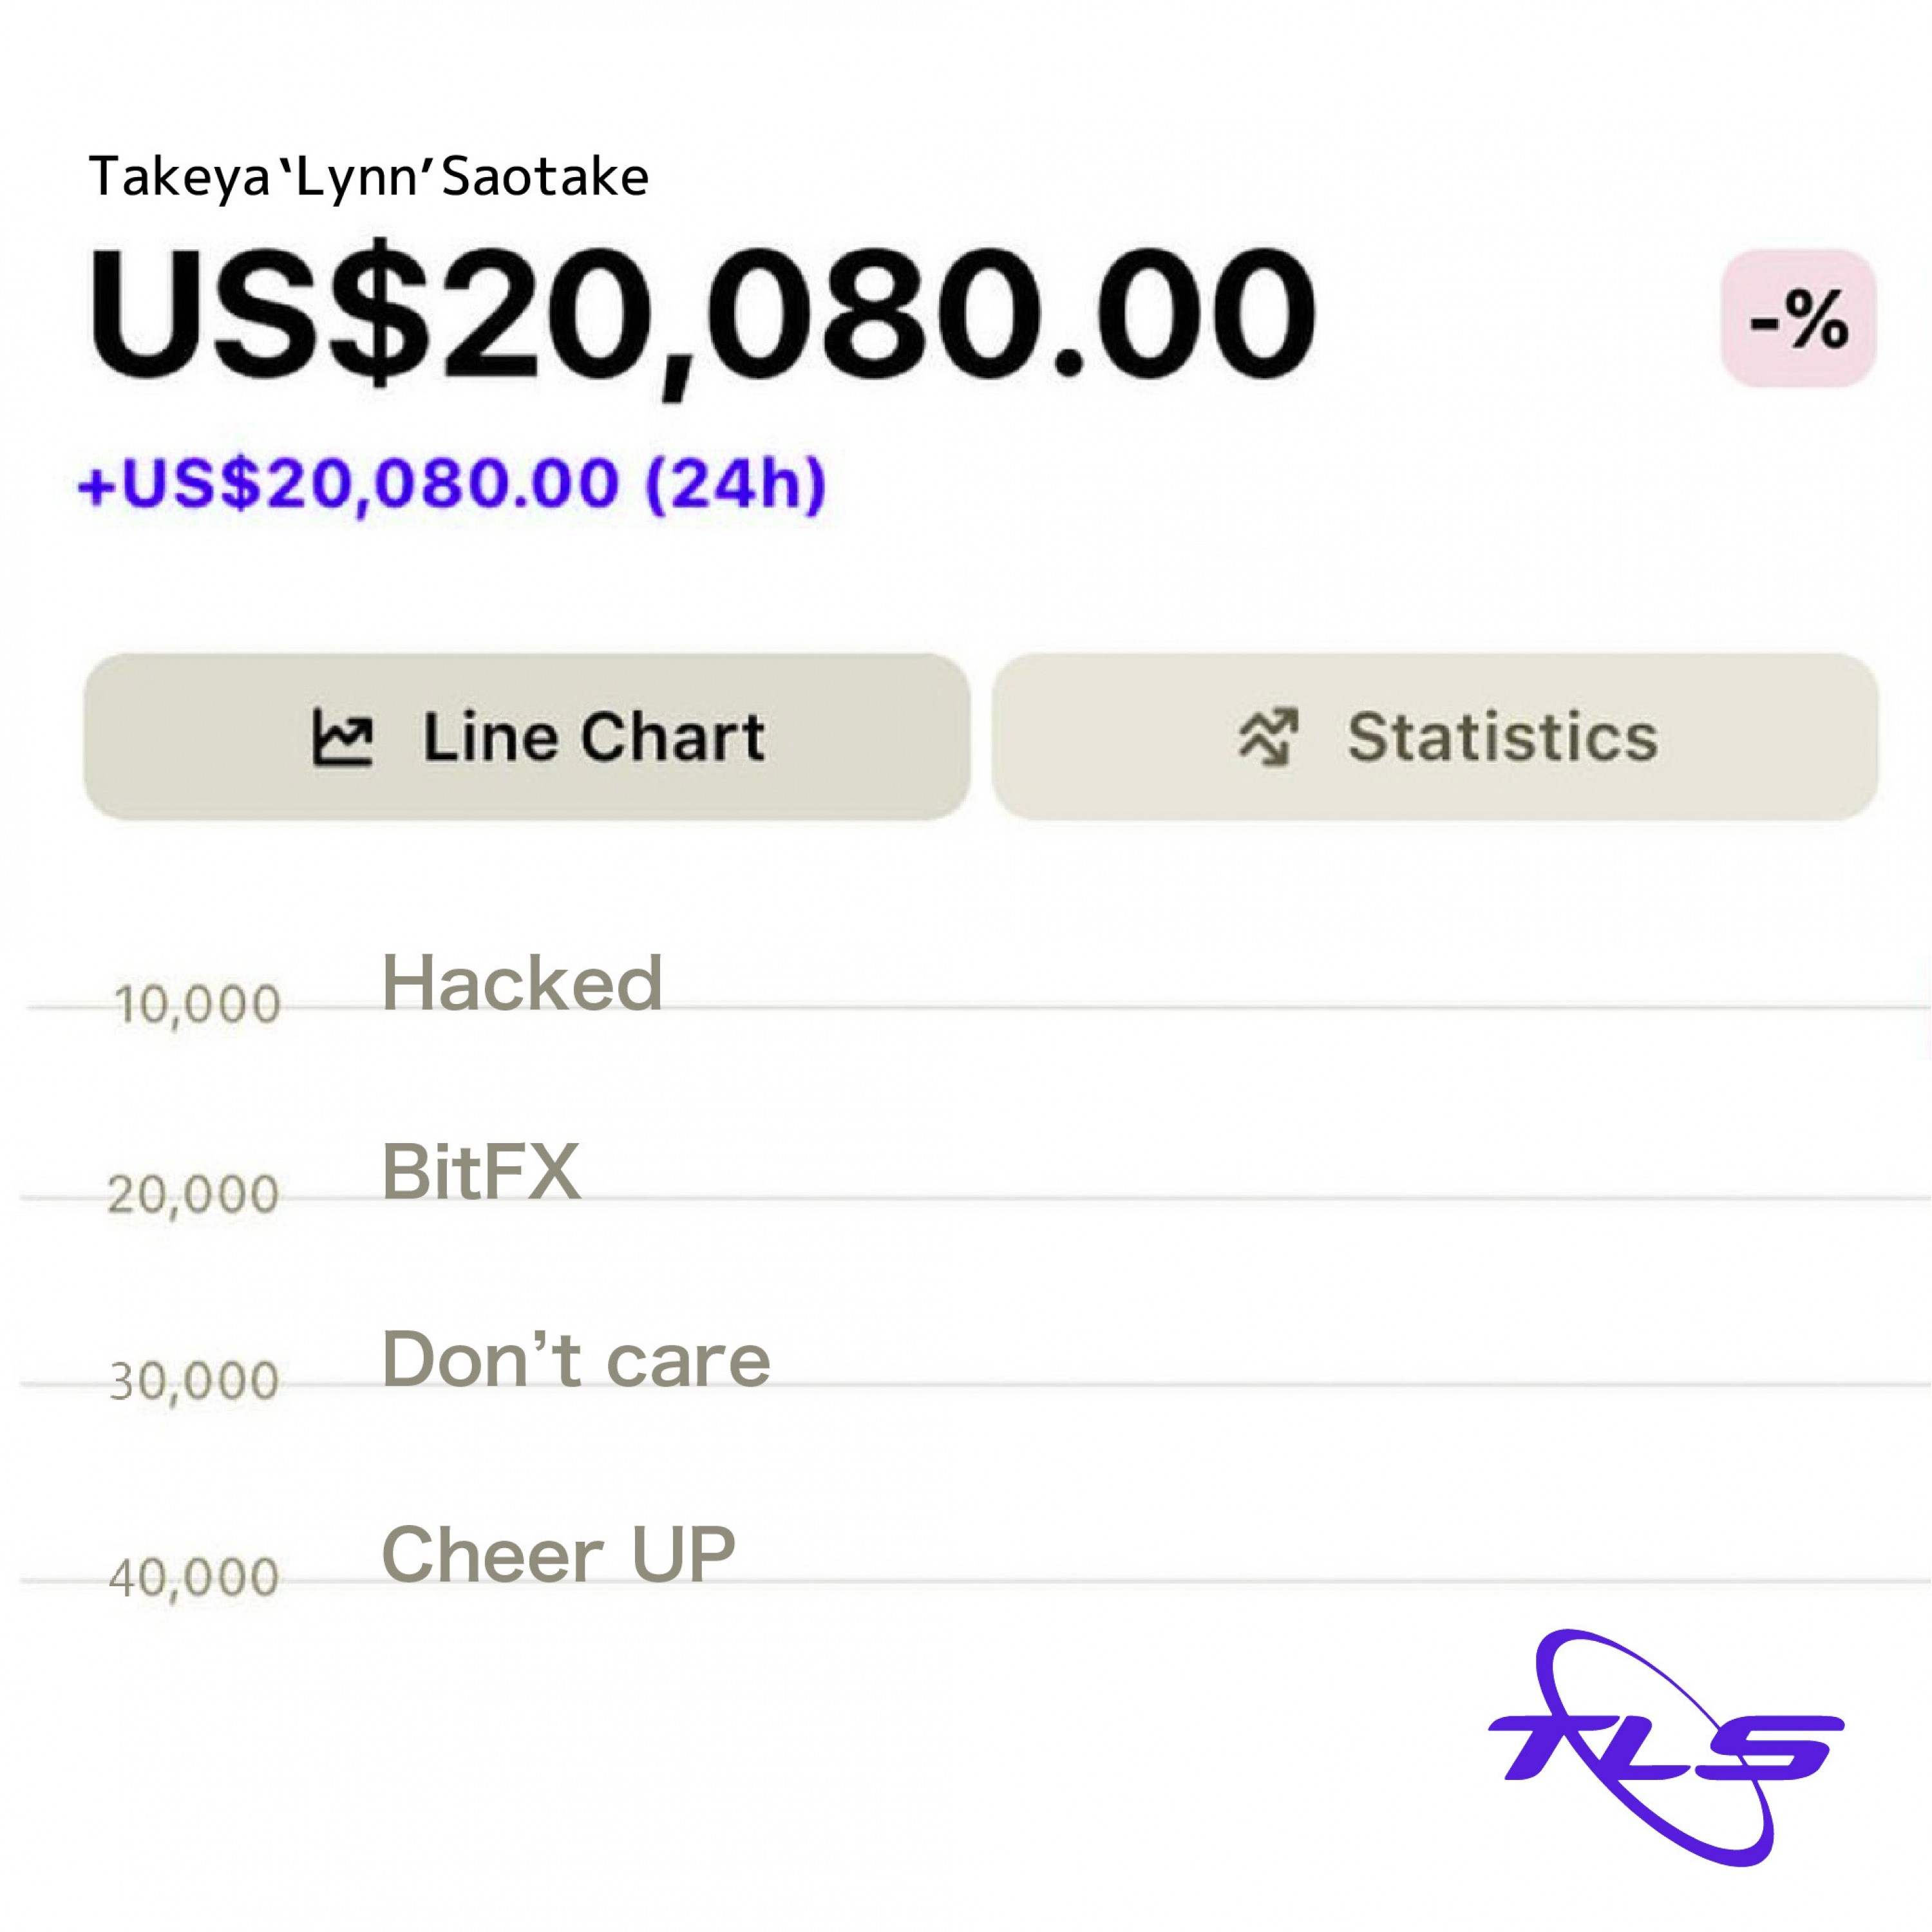Select the Hacked entry
Image resolution: width=1932 pixels, height=1932 pixels.
tap(522, 983)
